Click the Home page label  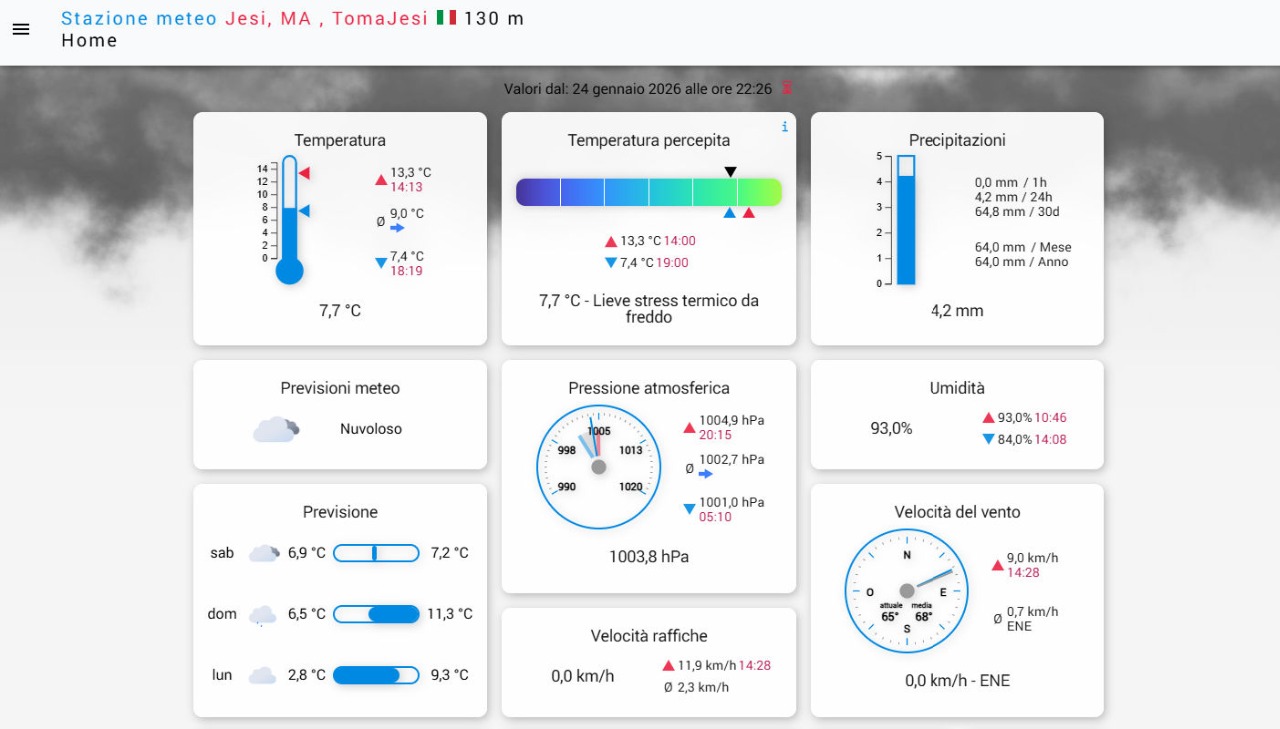click(x=89, y=41)
